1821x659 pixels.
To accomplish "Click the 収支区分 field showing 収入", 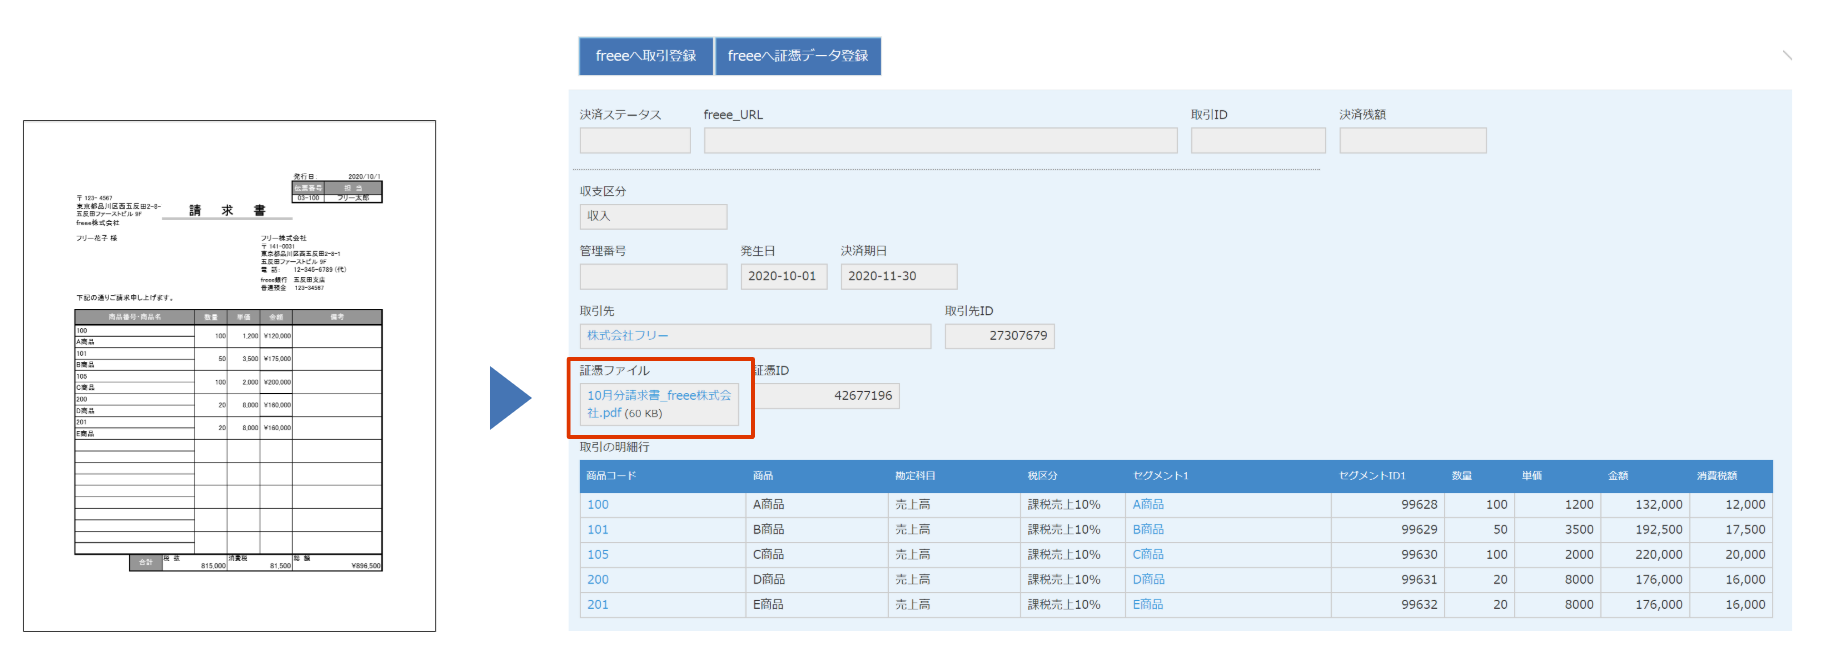I will tap(653, 217).
